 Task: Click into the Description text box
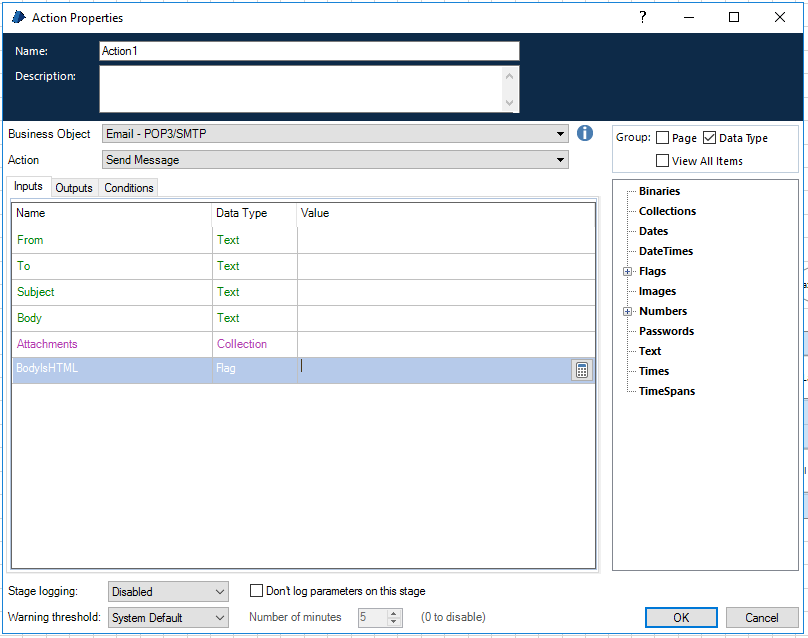301,89
